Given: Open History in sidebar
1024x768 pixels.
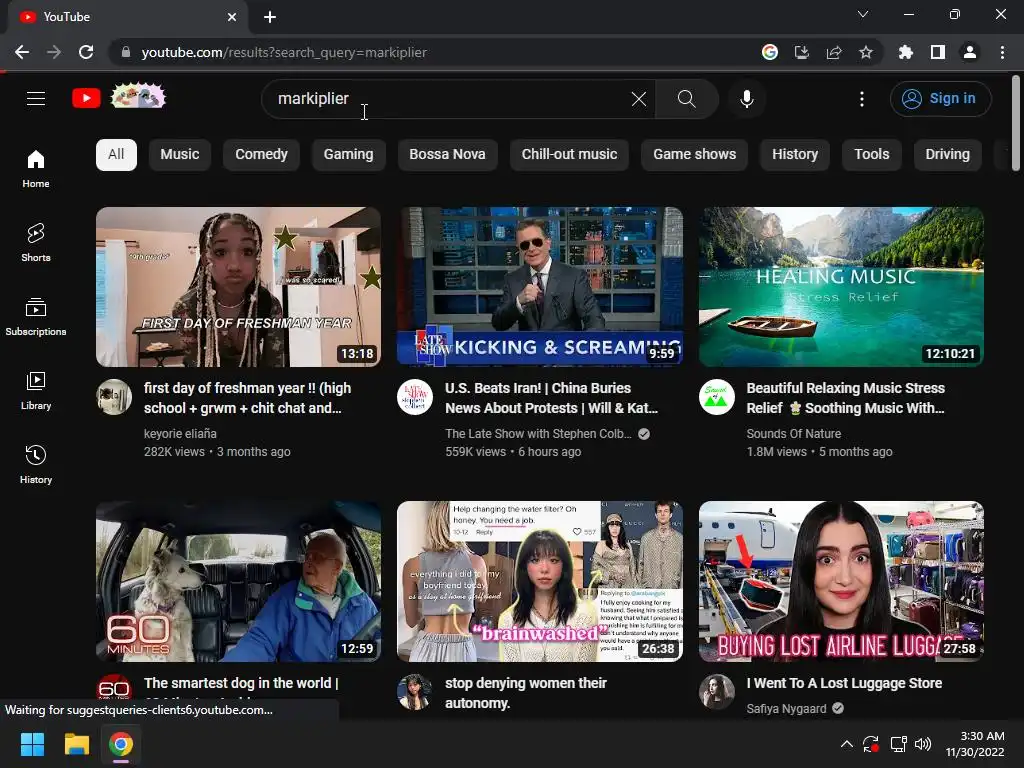Looking at the screenshot, I should [x=36, y=464].
